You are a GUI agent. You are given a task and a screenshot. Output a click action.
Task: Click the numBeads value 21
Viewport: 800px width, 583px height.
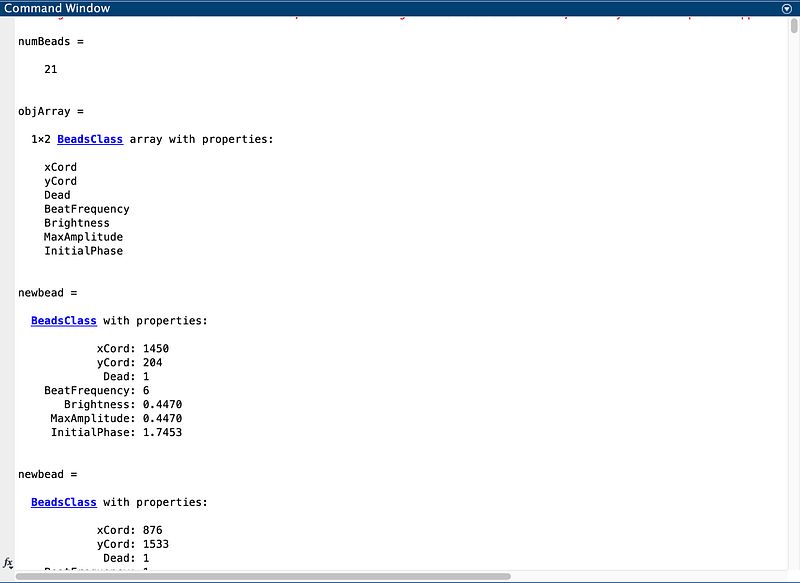pos(50,70)
